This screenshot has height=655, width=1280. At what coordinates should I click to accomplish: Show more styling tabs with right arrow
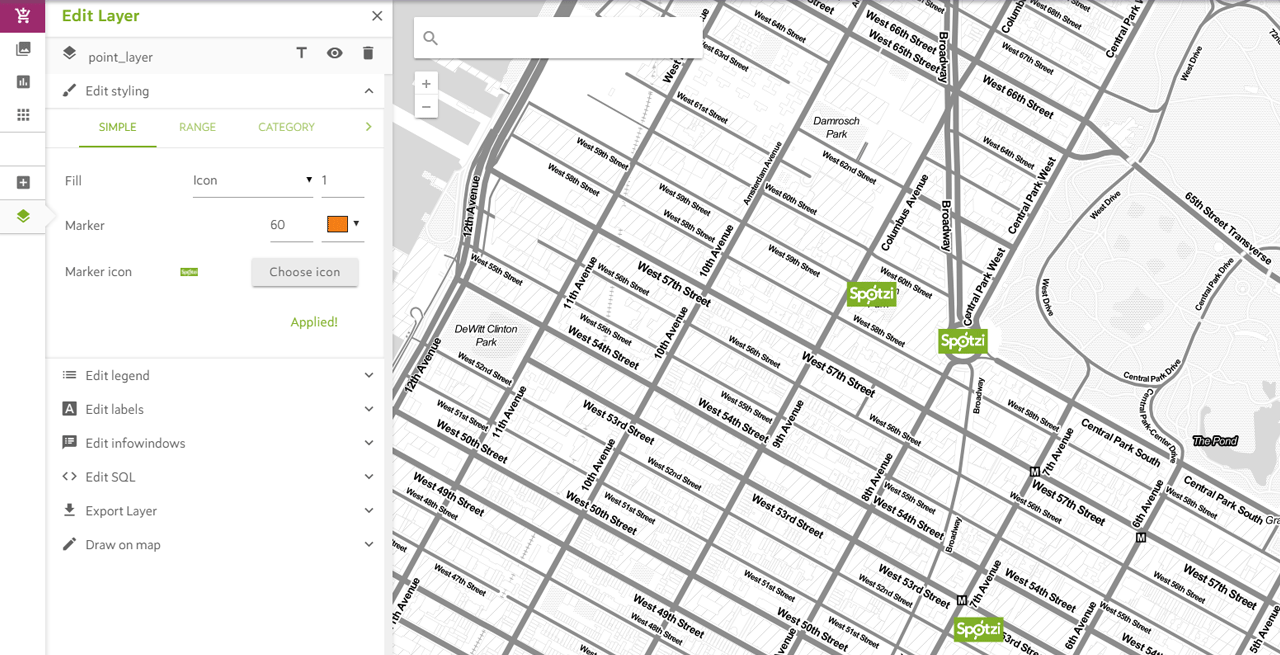point(368,127)
